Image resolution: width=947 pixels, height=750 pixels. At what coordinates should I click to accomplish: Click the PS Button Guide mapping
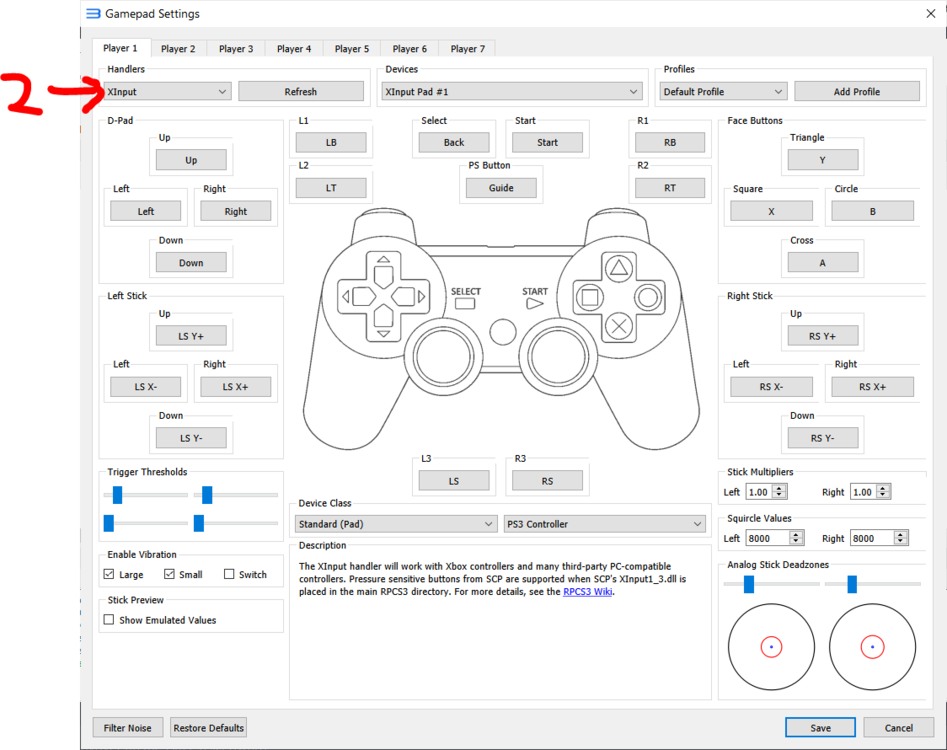tap(501, 188)
